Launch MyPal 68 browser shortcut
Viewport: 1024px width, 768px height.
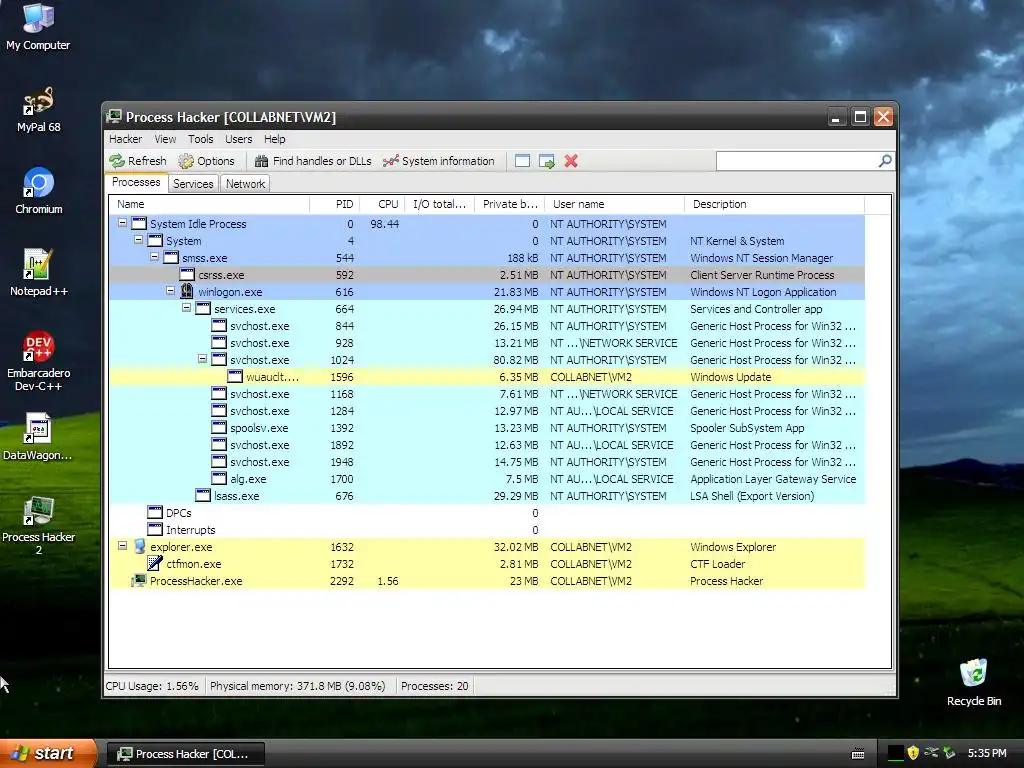[x=38, y=109]
